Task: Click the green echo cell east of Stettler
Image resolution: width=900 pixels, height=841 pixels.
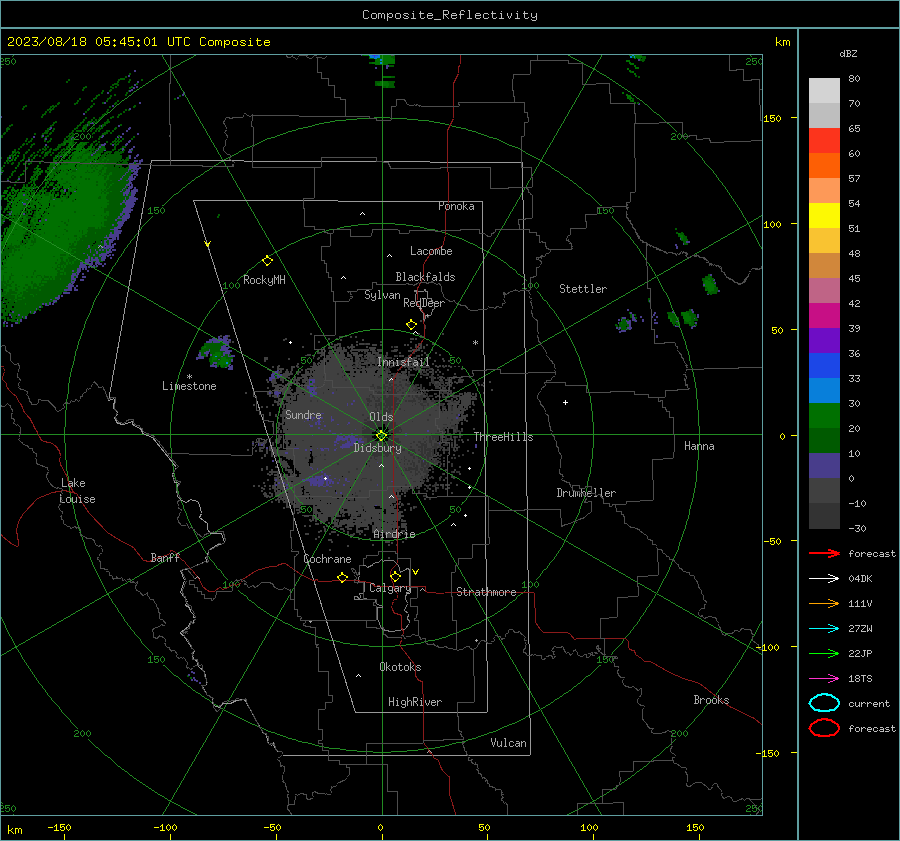Action: coord(710,284)
